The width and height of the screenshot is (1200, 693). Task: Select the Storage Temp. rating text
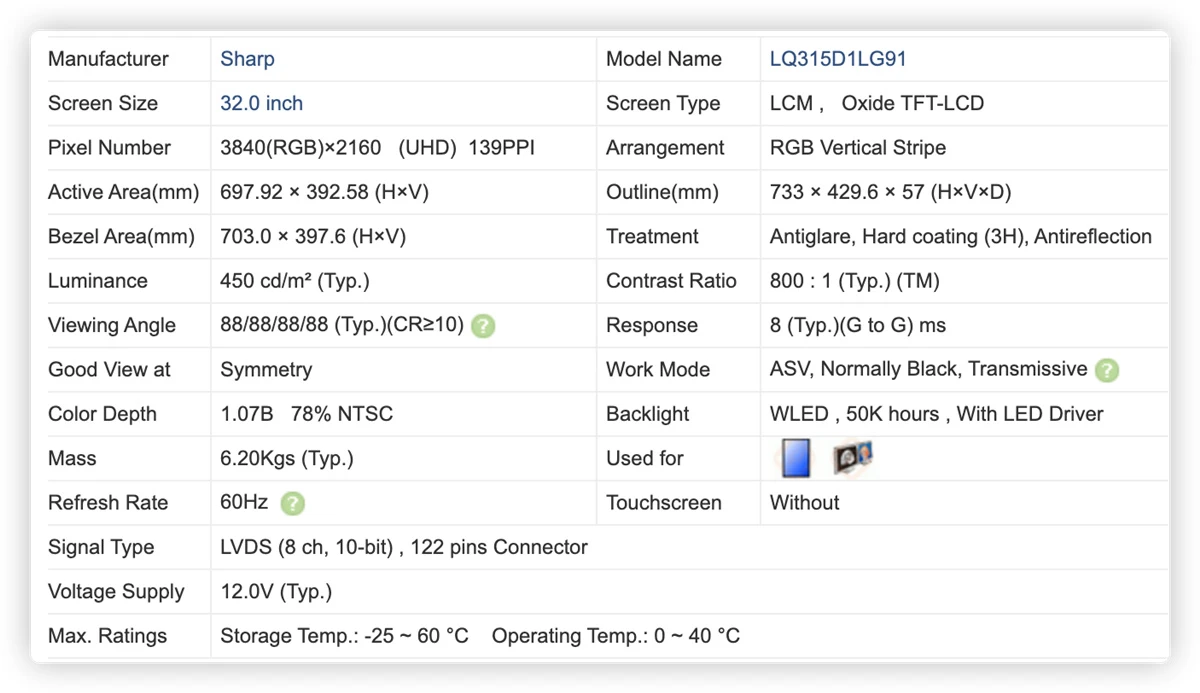pyautogui.click(x=344, y=635)
